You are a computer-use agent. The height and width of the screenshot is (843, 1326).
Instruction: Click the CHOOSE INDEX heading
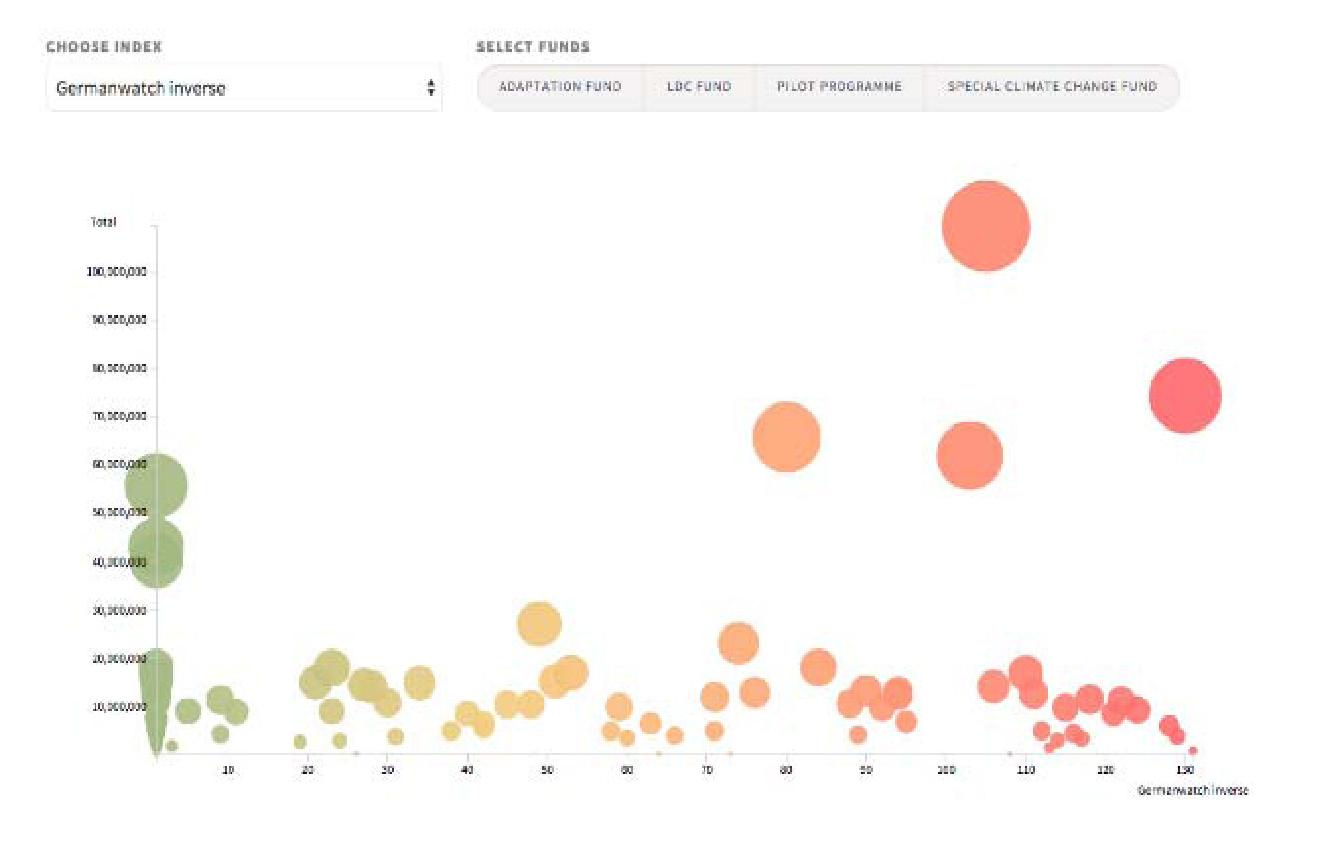coord(104,47)
